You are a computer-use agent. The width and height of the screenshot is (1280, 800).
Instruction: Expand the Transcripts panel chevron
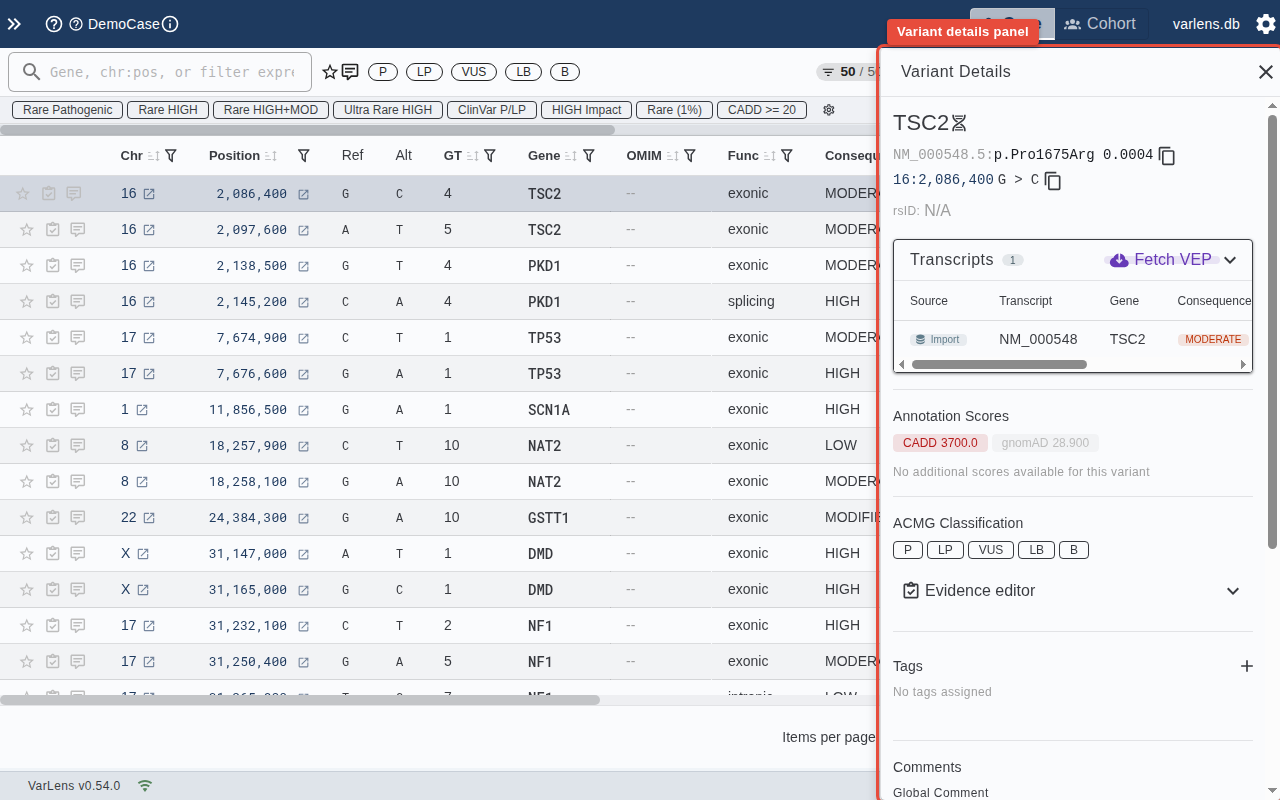[x=1230, y=259]
